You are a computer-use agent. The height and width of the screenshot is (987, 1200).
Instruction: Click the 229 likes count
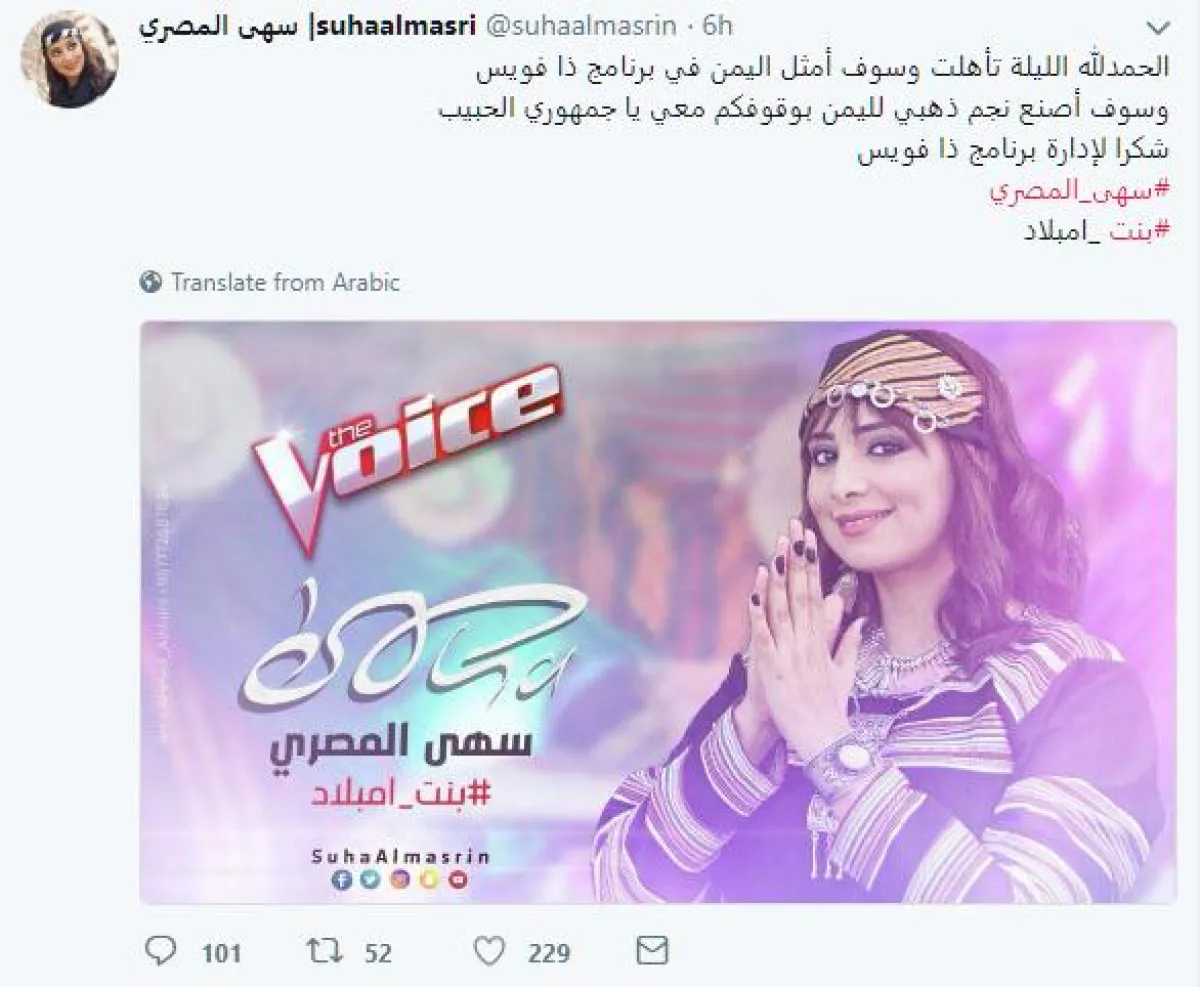[x=549, y=952]
